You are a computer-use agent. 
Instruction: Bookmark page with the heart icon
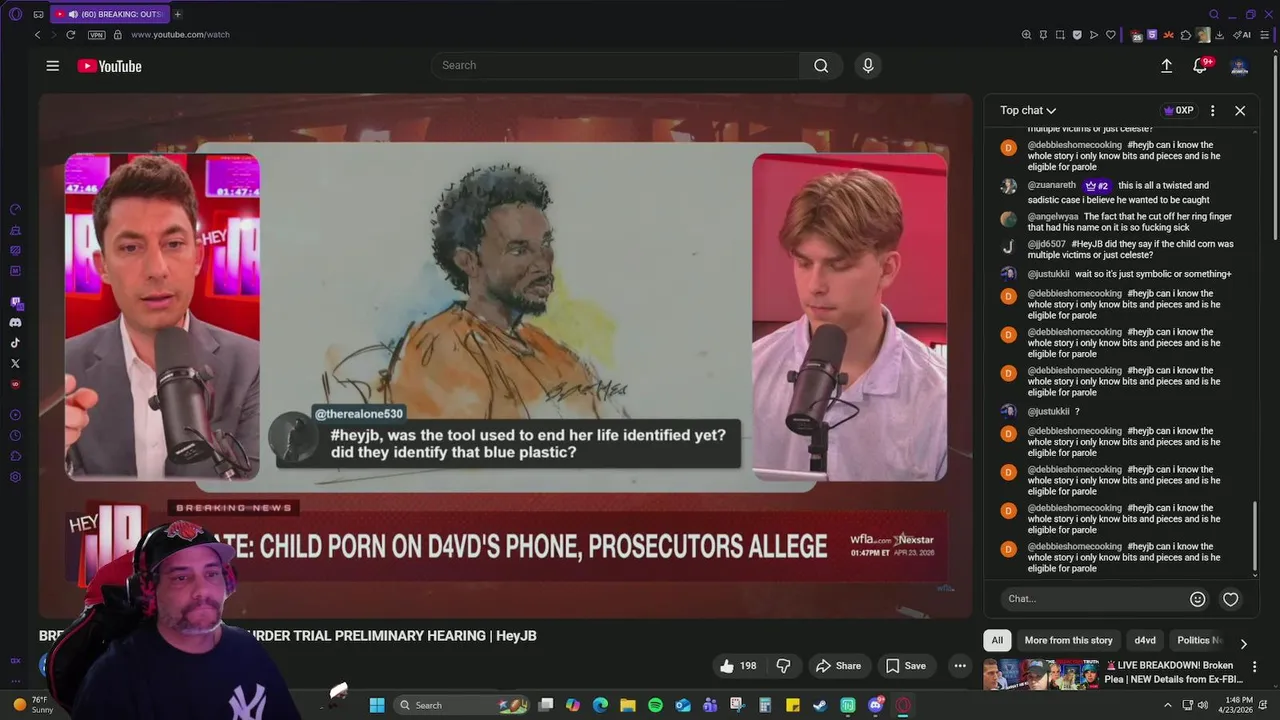tap(1111, 35)
